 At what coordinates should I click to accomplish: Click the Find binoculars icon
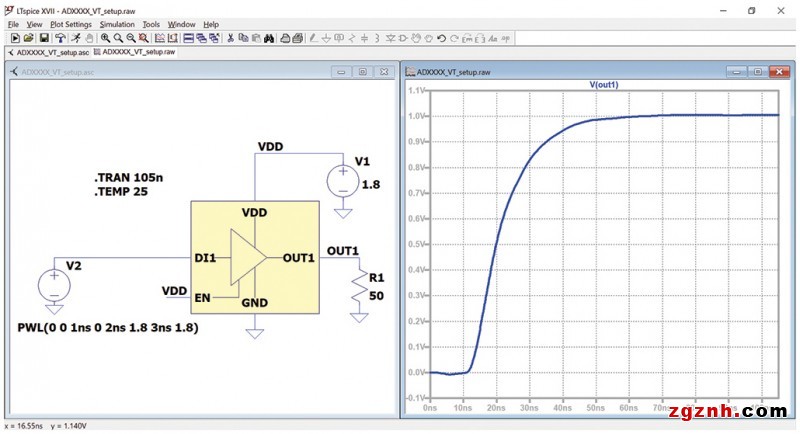269,38
